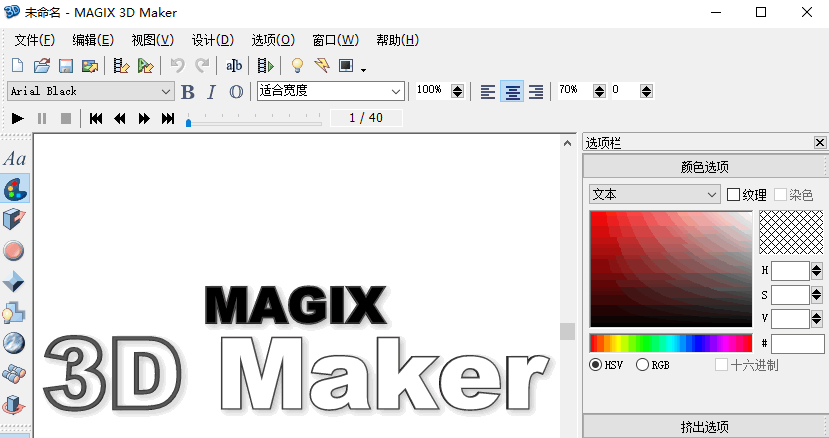829x438 pixels.
Task: Click the animation filmstrip play icon
Action: coord(265,66)
